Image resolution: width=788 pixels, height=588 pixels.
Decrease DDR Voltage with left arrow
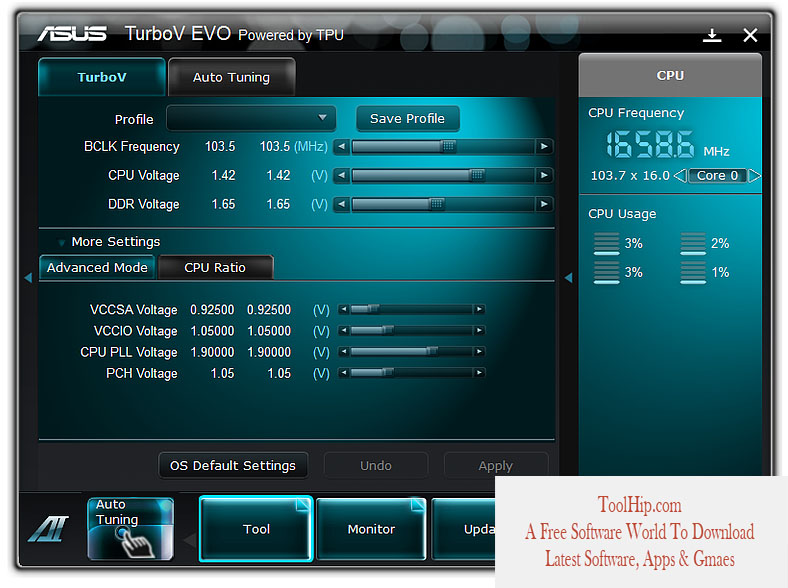click(x=342, y=204)
